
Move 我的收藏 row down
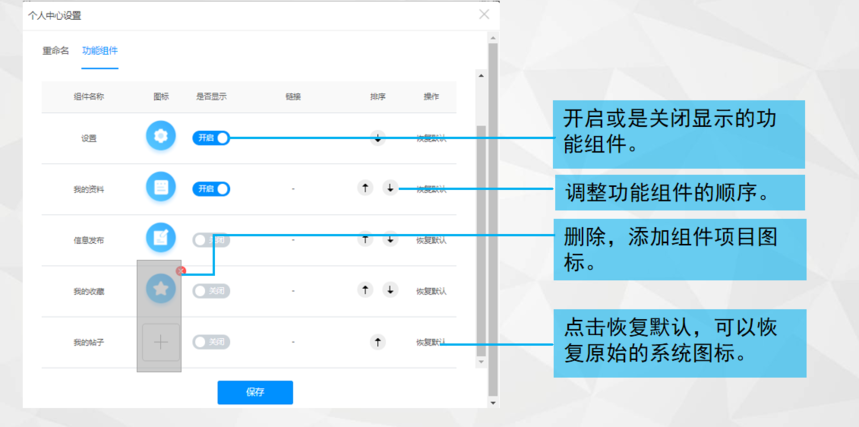(390, 289)
